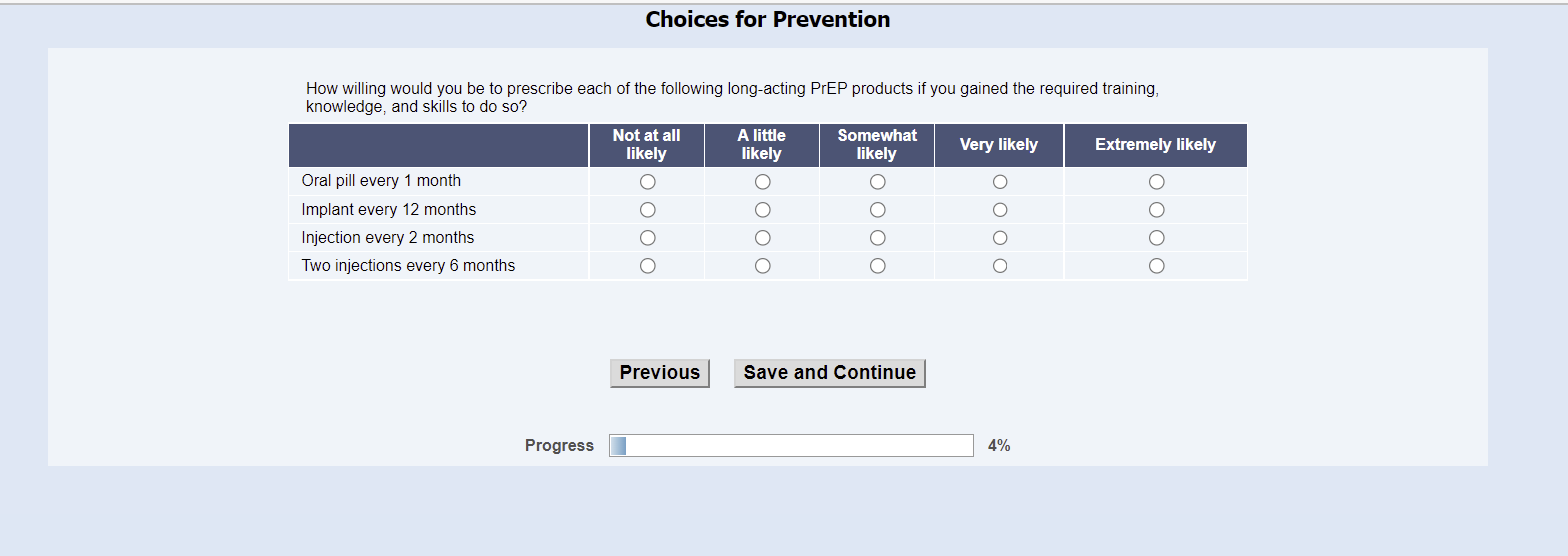1568x556 pixels.
Task: Mark Oral pill as 'Extremely likely'
Action: [x=1156, y=182]
